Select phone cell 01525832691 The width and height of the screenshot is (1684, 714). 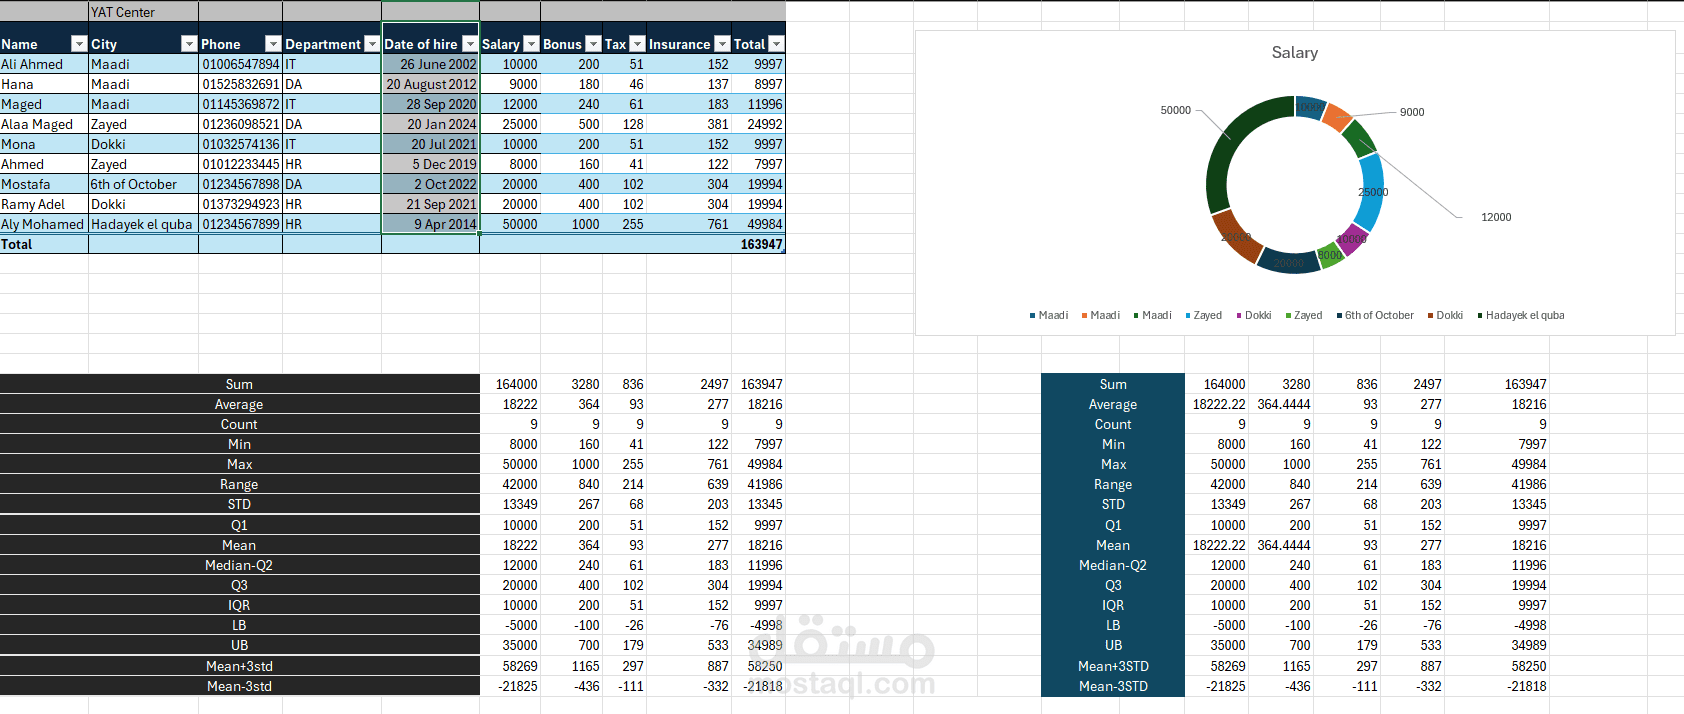click(240, 84)
